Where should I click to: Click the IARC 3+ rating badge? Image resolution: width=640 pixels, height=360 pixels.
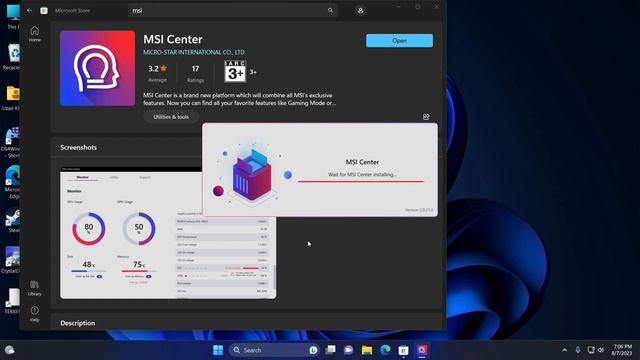235,71
